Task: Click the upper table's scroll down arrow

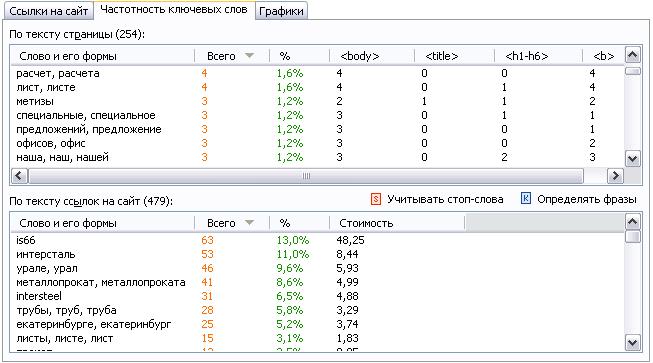Action: (x=633, y=159)
